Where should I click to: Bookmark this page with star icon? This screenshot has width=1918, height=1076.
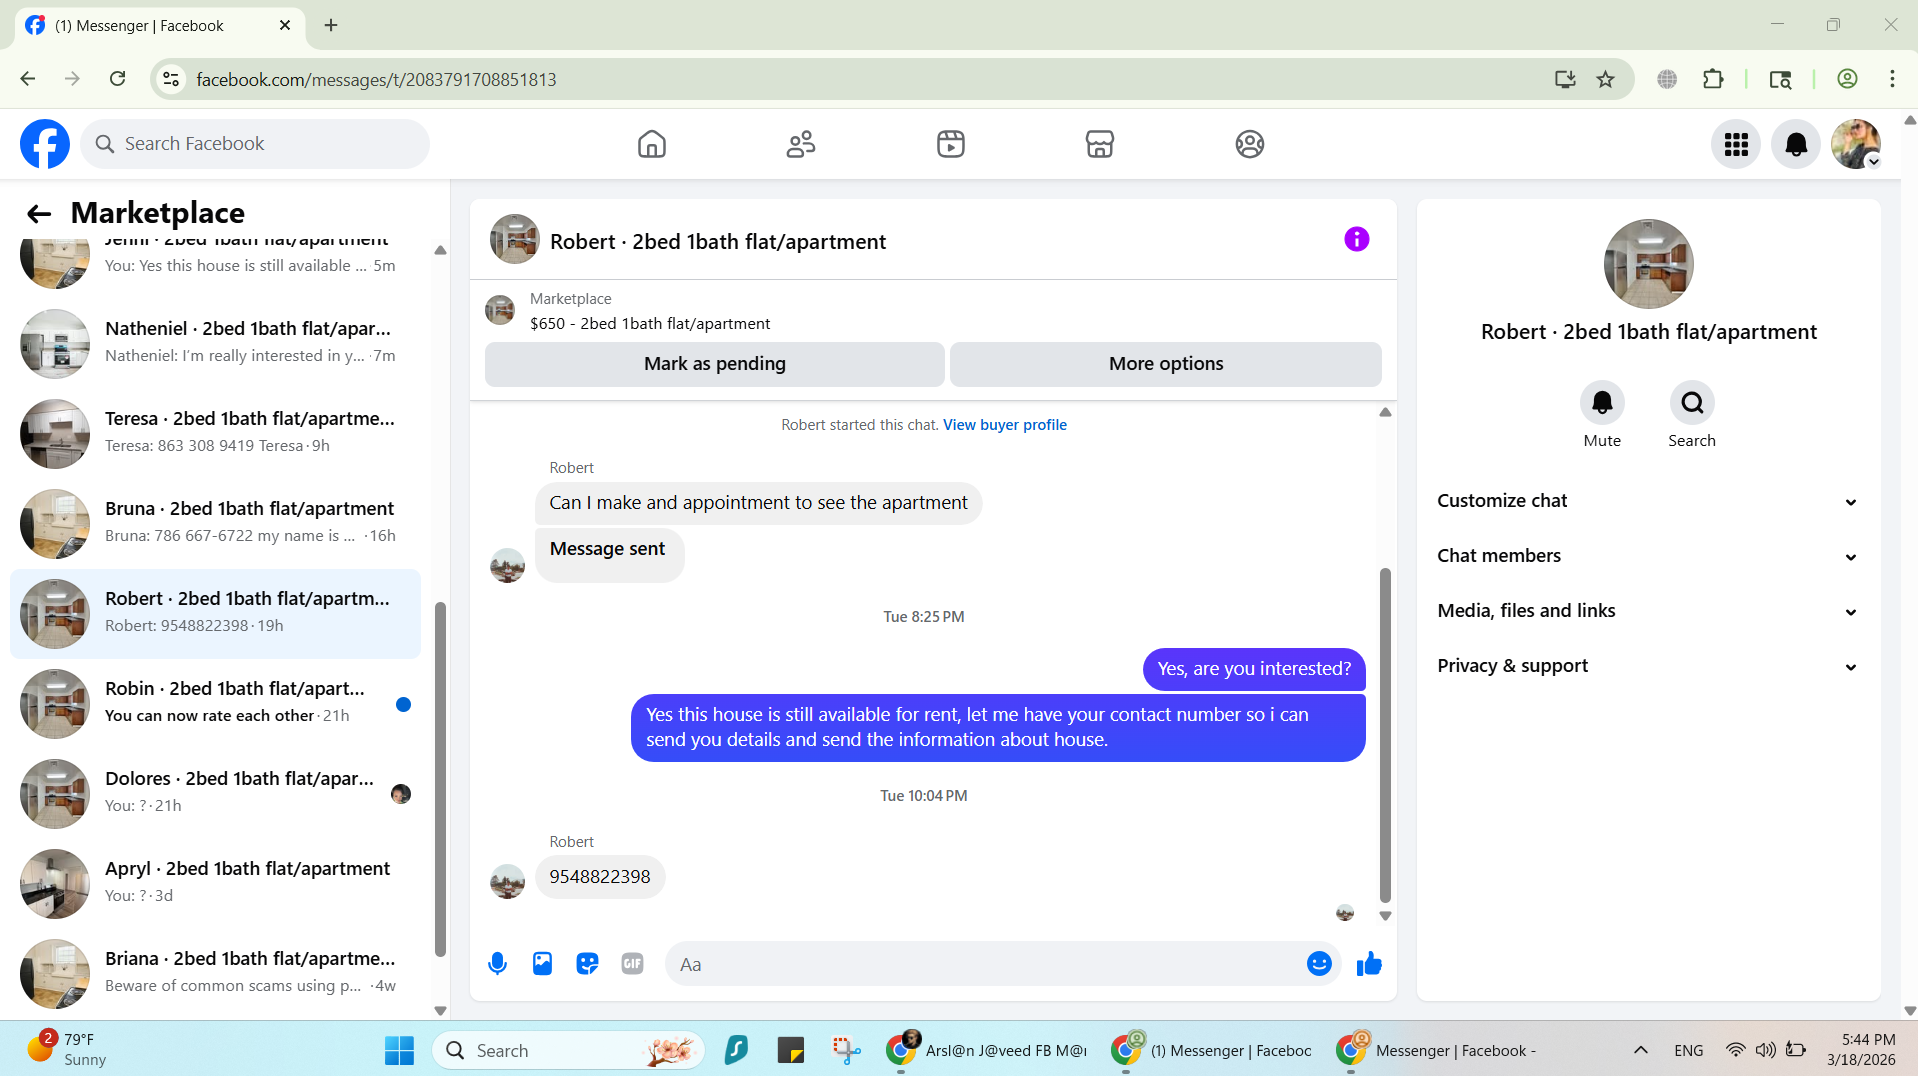click(x=1605, y=79)
